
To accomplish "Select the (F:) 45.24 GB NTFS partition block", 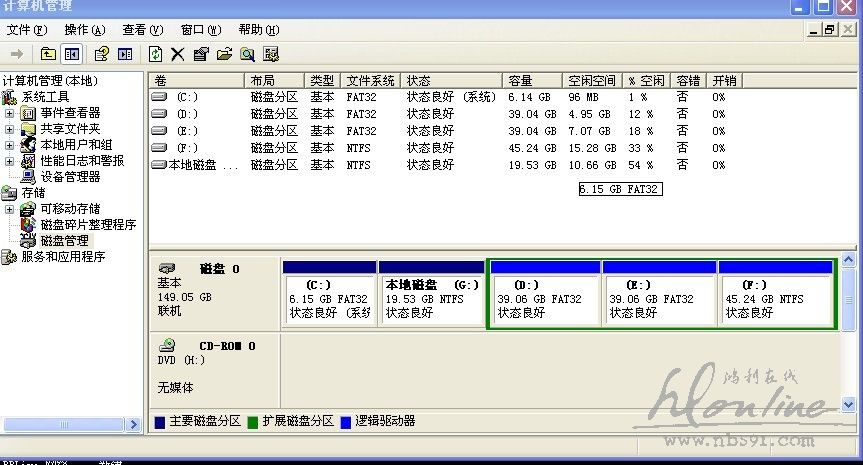I will [775, 299].
